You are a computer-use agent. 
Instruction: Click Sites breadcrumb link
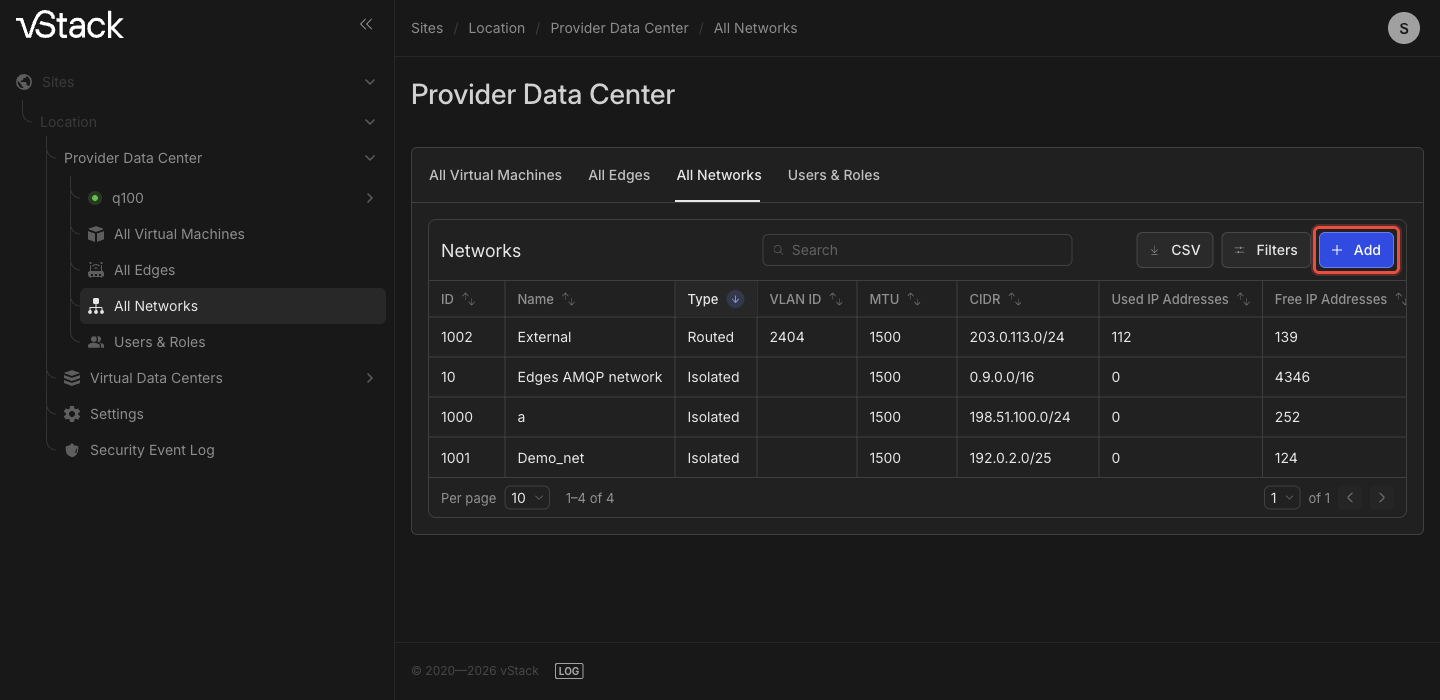[427, 28]
